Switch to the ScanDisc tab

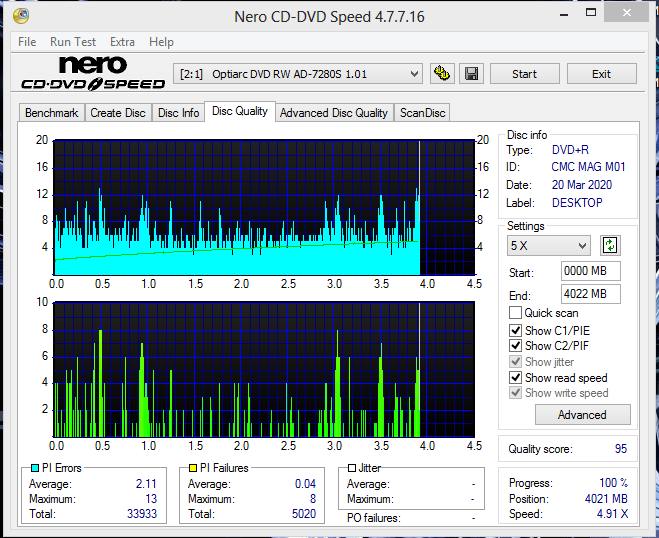pos(422,113)
